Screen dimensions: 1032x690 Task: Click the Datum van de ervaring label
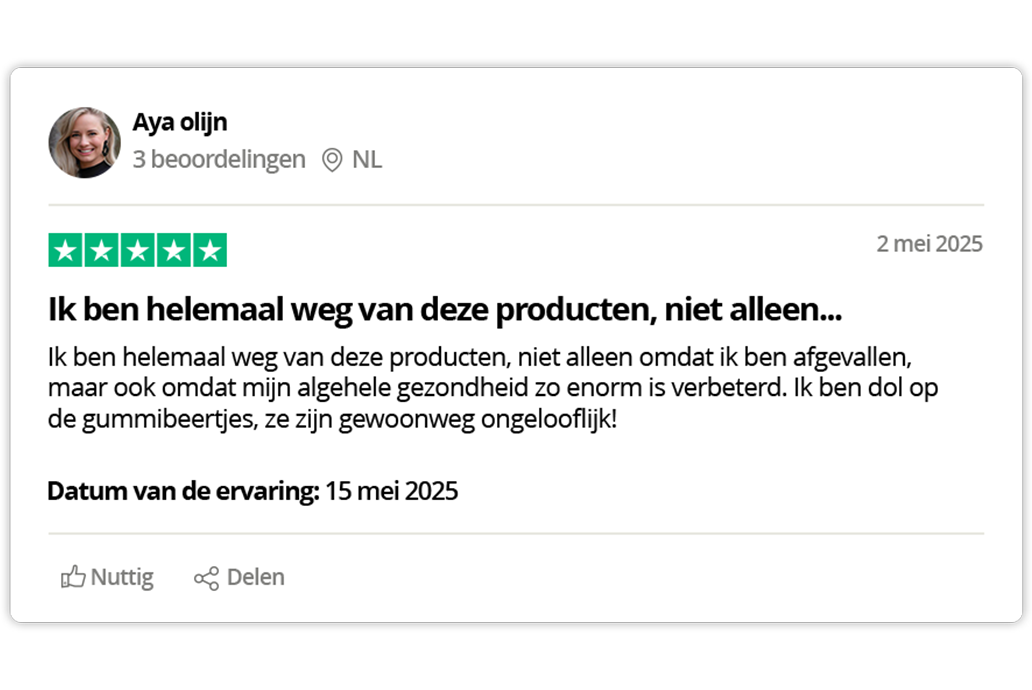click(x=184, y=491)
